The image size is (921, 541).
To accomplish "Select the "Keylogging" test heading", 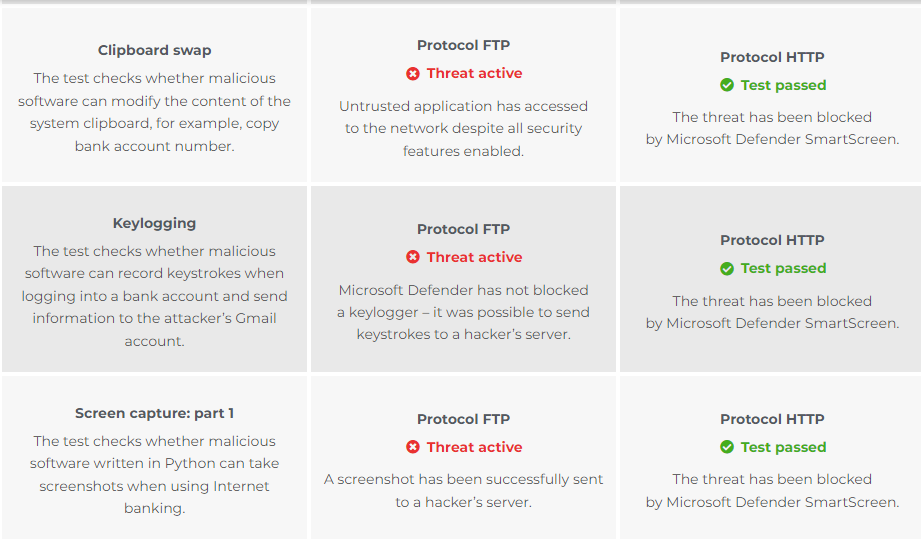I will click(x=154, y=224).
